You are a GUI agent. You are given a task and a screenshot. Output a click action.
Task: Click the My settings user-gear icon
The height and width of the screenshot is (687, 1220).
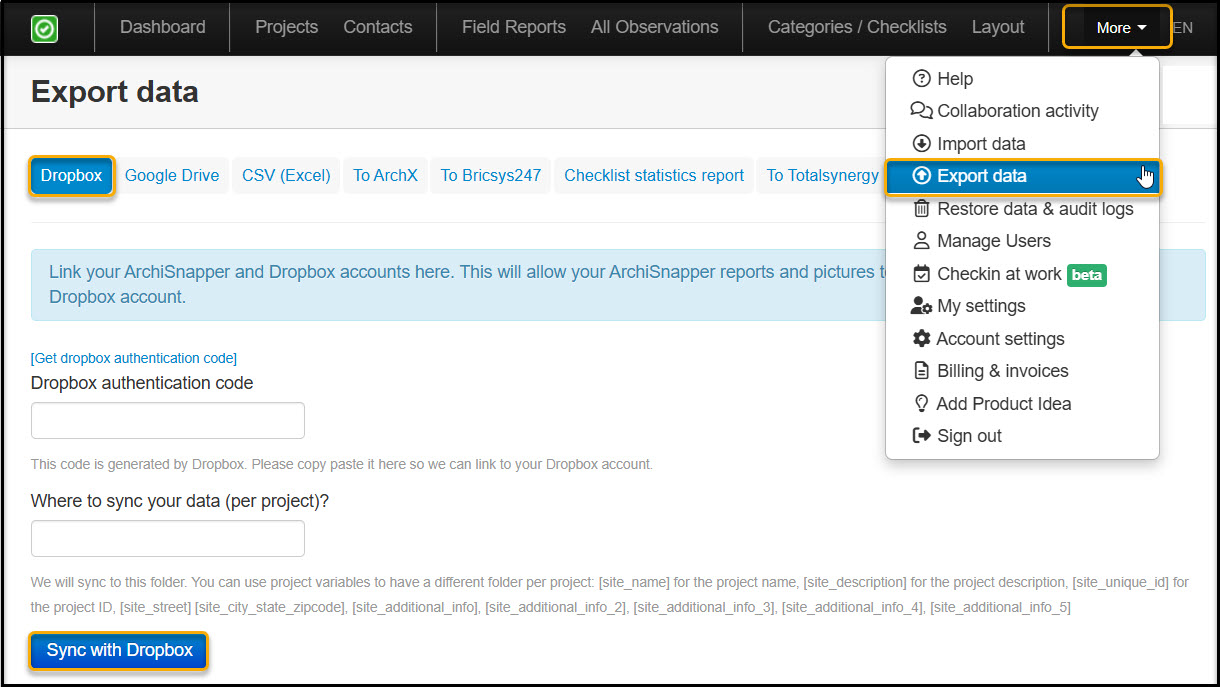[x=922, y=306]
